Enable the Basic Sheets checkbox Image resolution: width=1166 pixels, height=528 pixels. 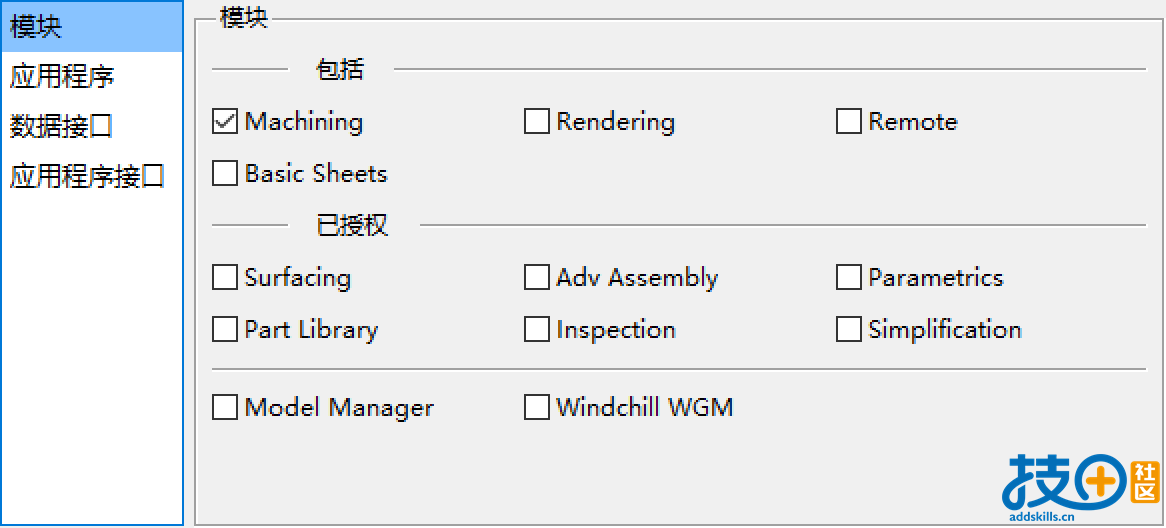225,173
